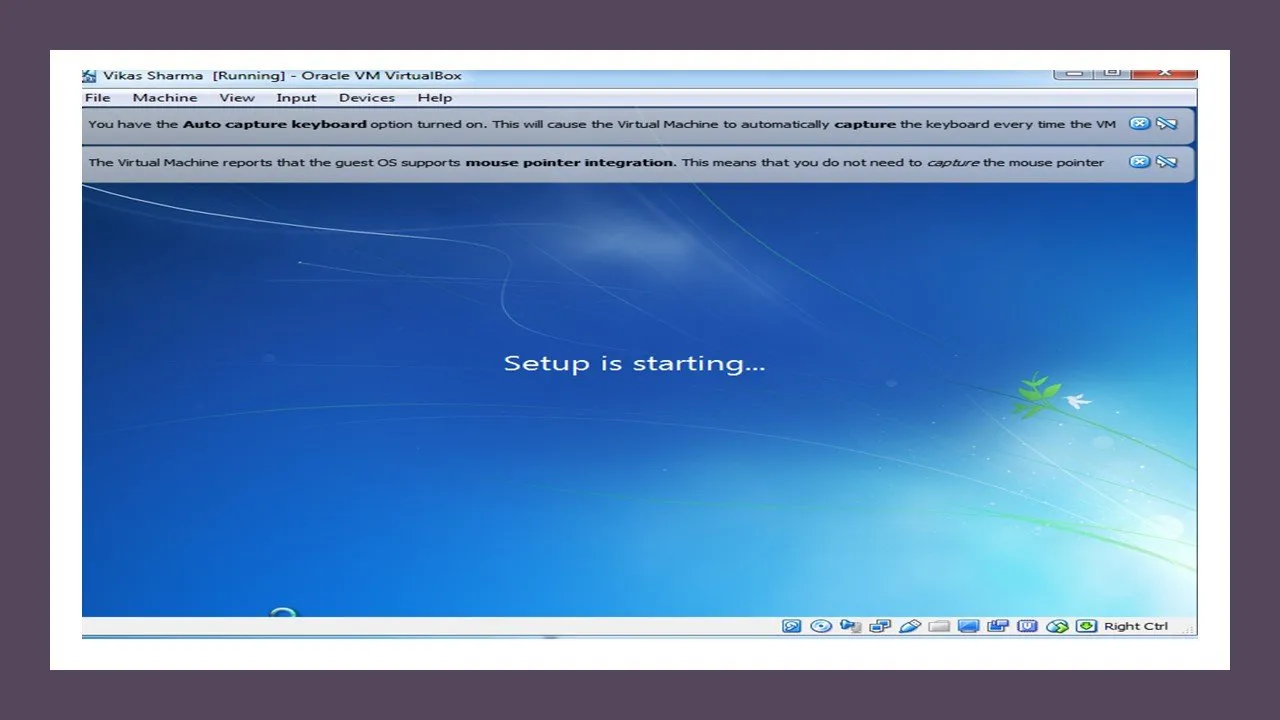The width and height of the screenshot is (1280, 720).
Task: Click the optical disc status icon
Action: coord(821,626)
